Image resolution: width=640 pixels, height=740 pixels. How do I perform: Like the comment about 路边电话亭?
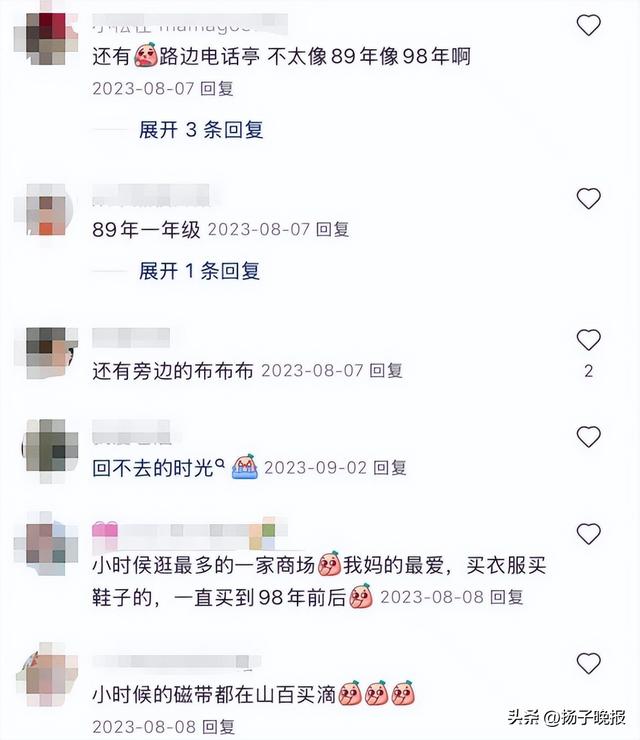(589, 25)
